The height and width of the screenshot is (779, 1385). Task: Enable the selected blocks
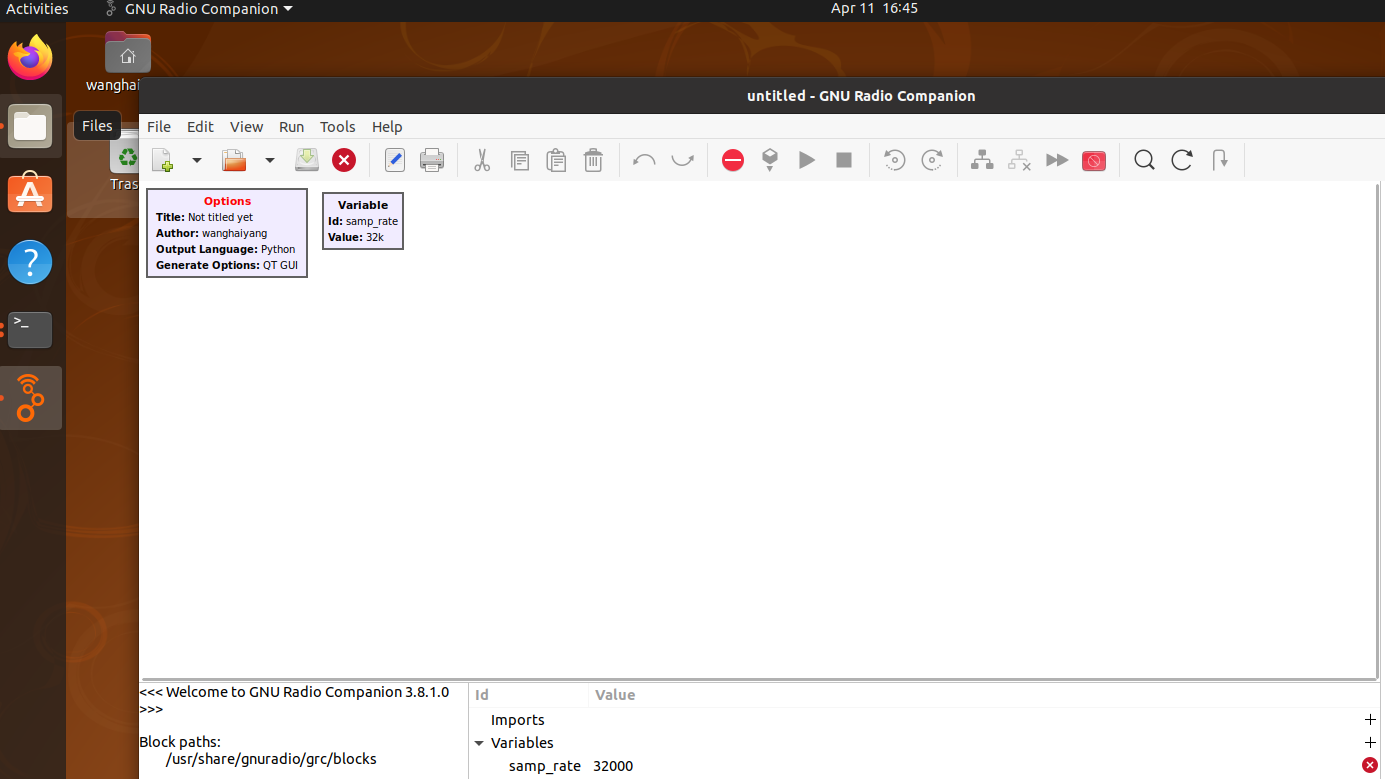pyautogui.click(x=981, y=160)
